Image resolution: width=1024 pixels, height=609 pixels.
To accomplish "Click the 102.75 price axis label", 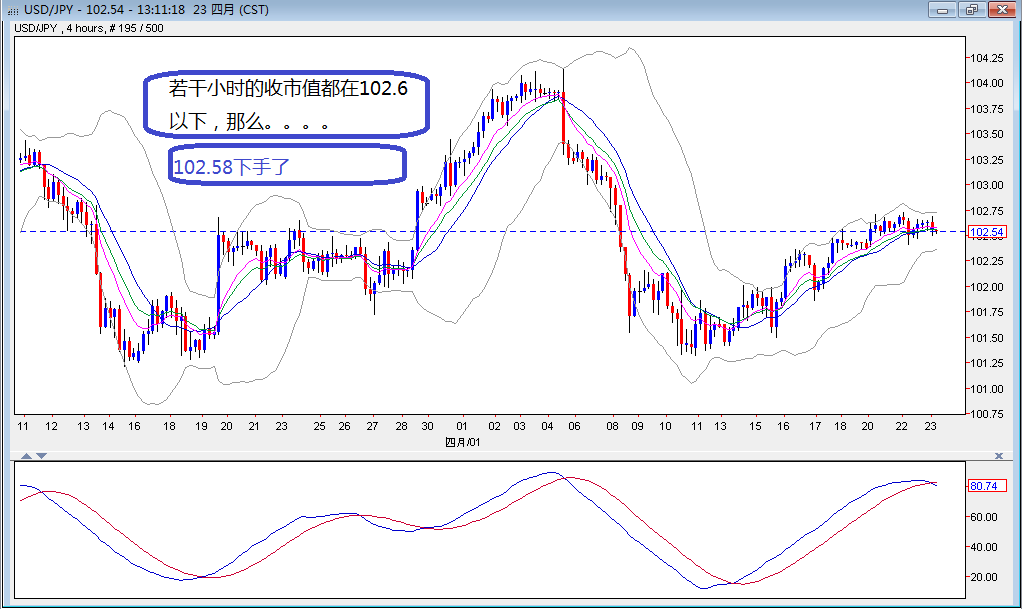I will pos(987,211).
